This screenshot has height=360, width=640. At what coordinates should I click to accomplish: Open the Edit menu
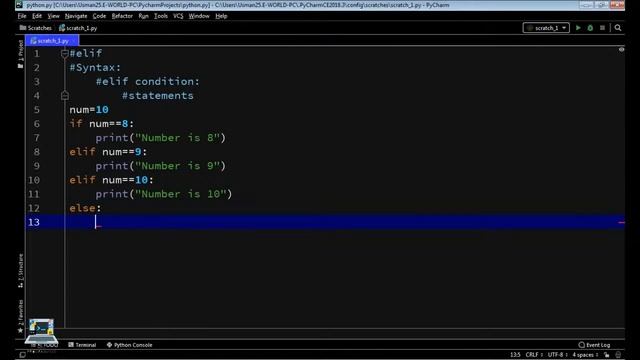(x=37, y=16)
